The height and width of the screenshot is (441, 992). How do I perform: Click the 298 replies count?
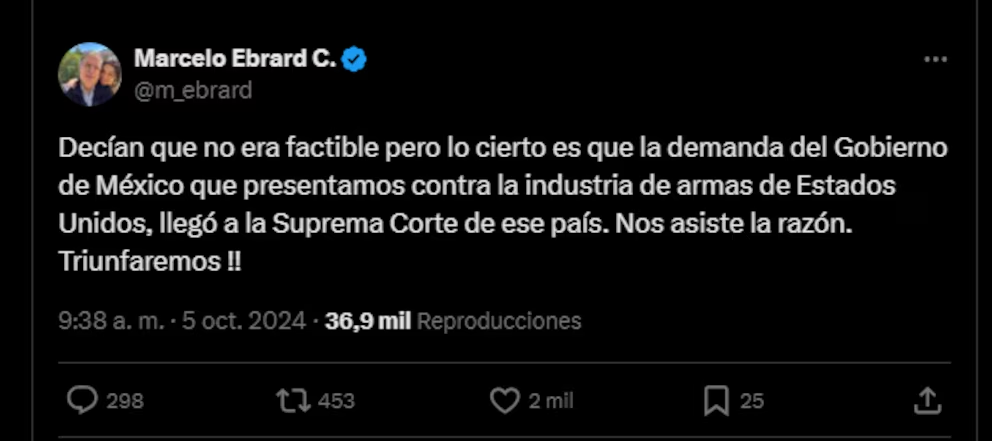coord(125,401)
